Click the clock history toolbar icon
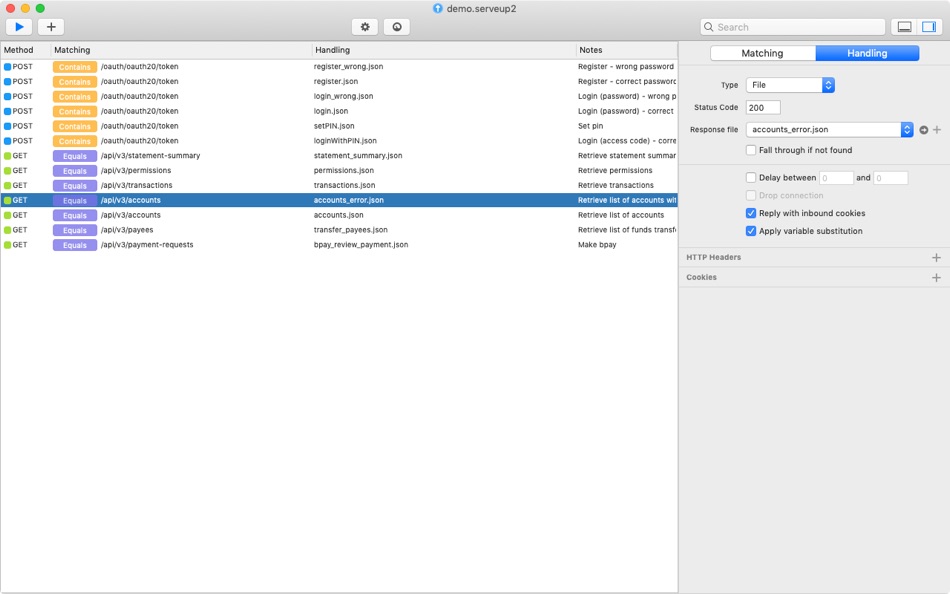This screenshot has width=950, height=594. [x=397, y=27]
